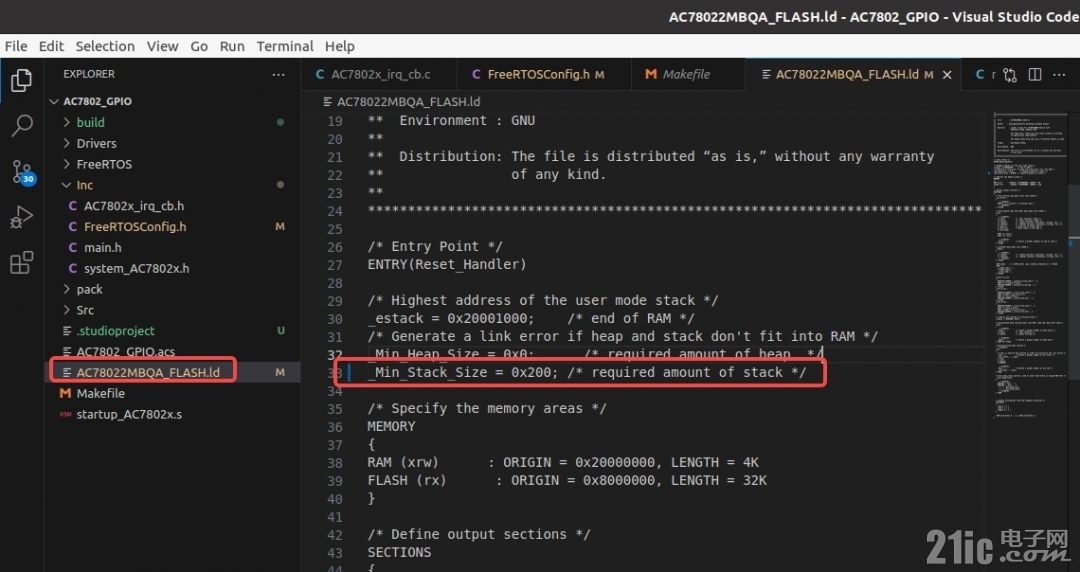Click the _estack = 0x20001000 line
The width and height of the screenshot is (1080, 572).
click(x=531, y=318)
